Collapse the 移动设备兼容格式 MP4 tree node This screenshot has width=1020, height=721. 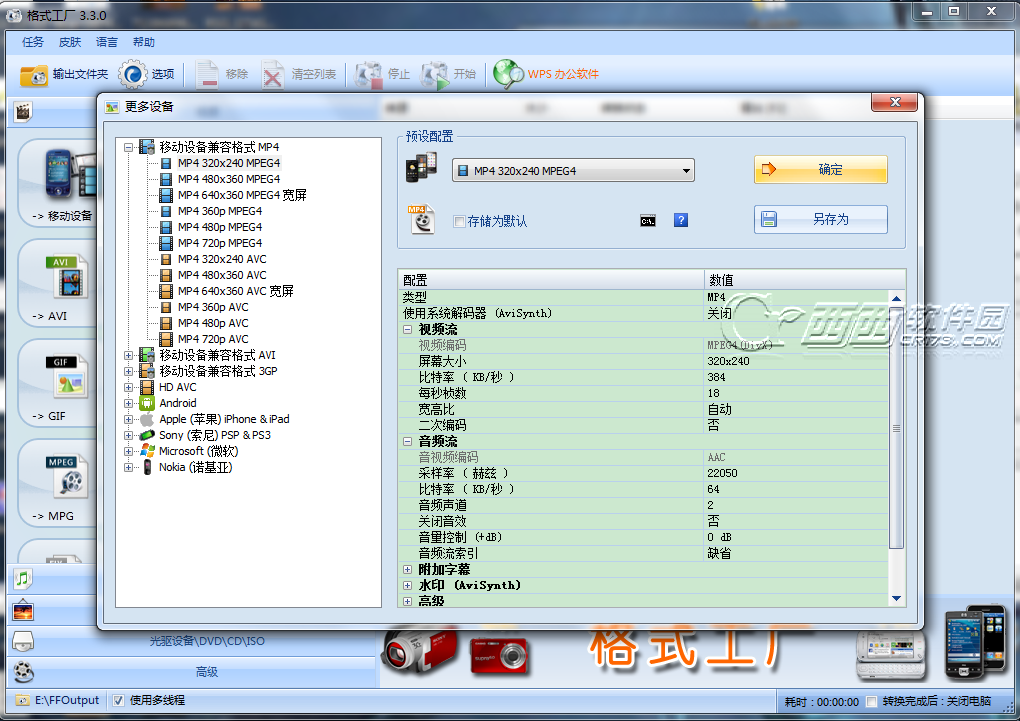point(128,148)
